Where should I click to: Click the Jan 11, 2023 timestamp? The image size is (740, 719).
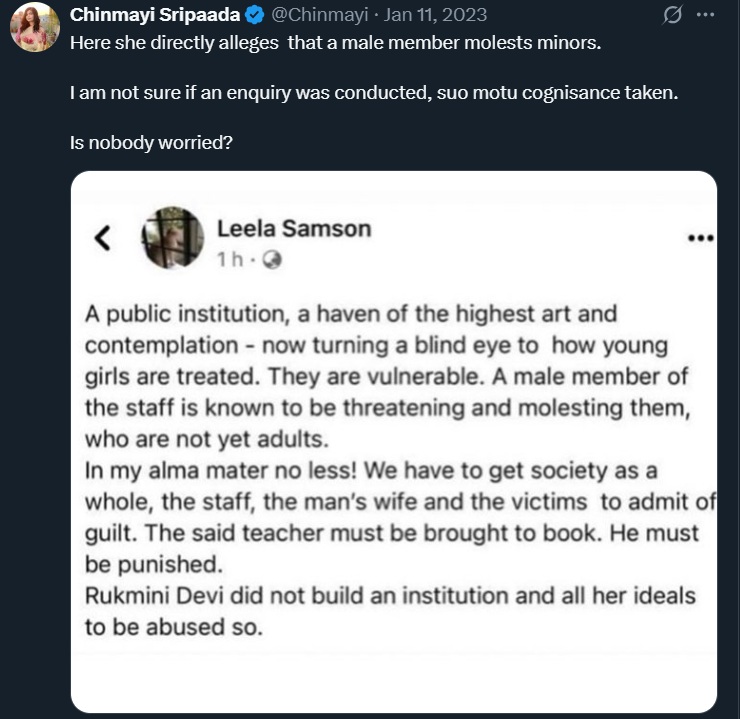tap(436, 15)
